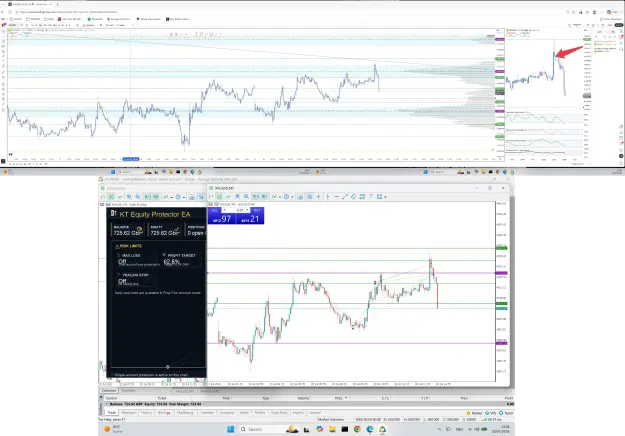
Task: Open periods clock icon in front chart toolbar
Action: pos(287,196)
